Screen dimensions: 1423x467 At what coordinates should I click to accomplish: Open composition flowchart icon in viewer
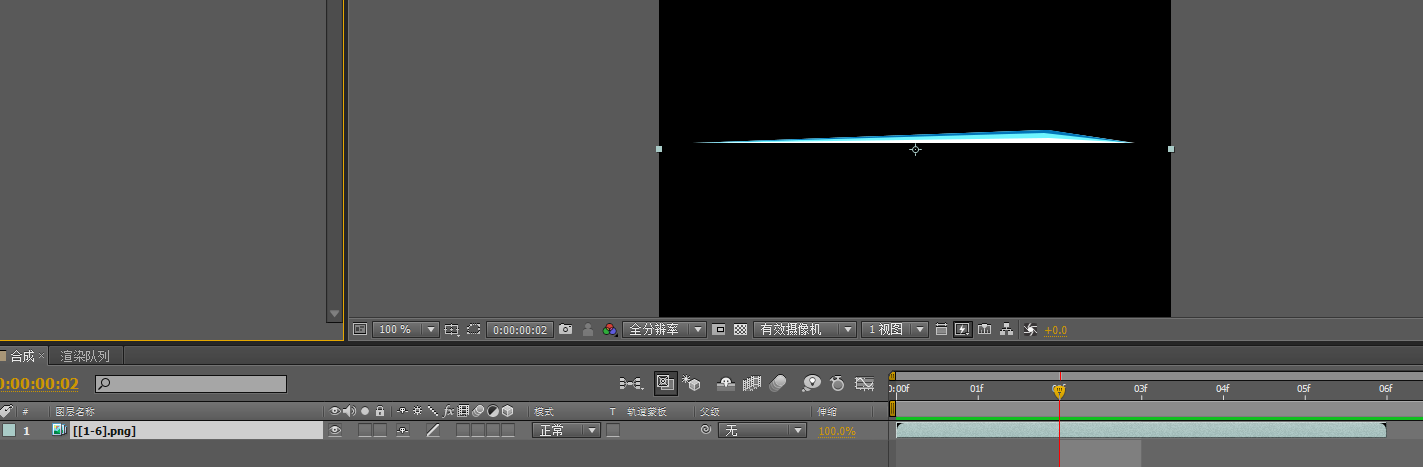pyautogui.click(x=1006, y=329)
